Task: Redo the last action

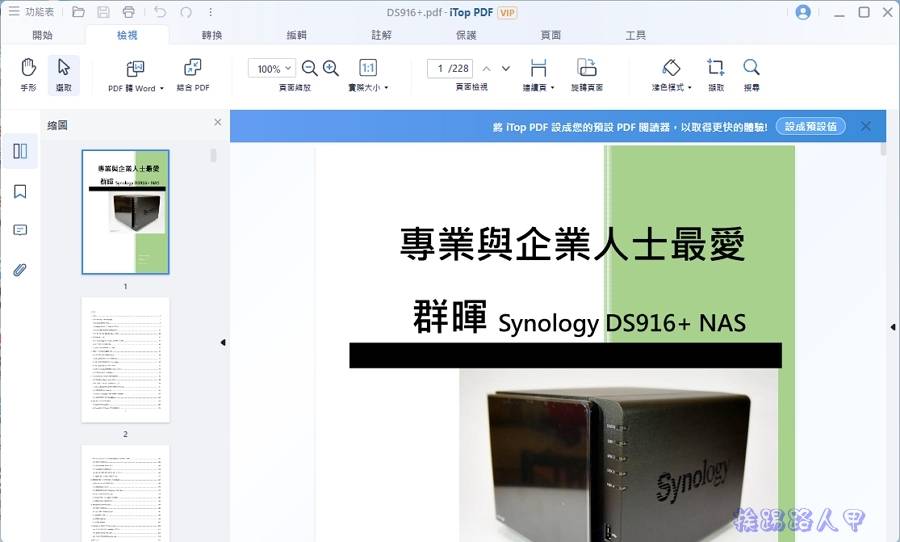Action: [186, 12]
